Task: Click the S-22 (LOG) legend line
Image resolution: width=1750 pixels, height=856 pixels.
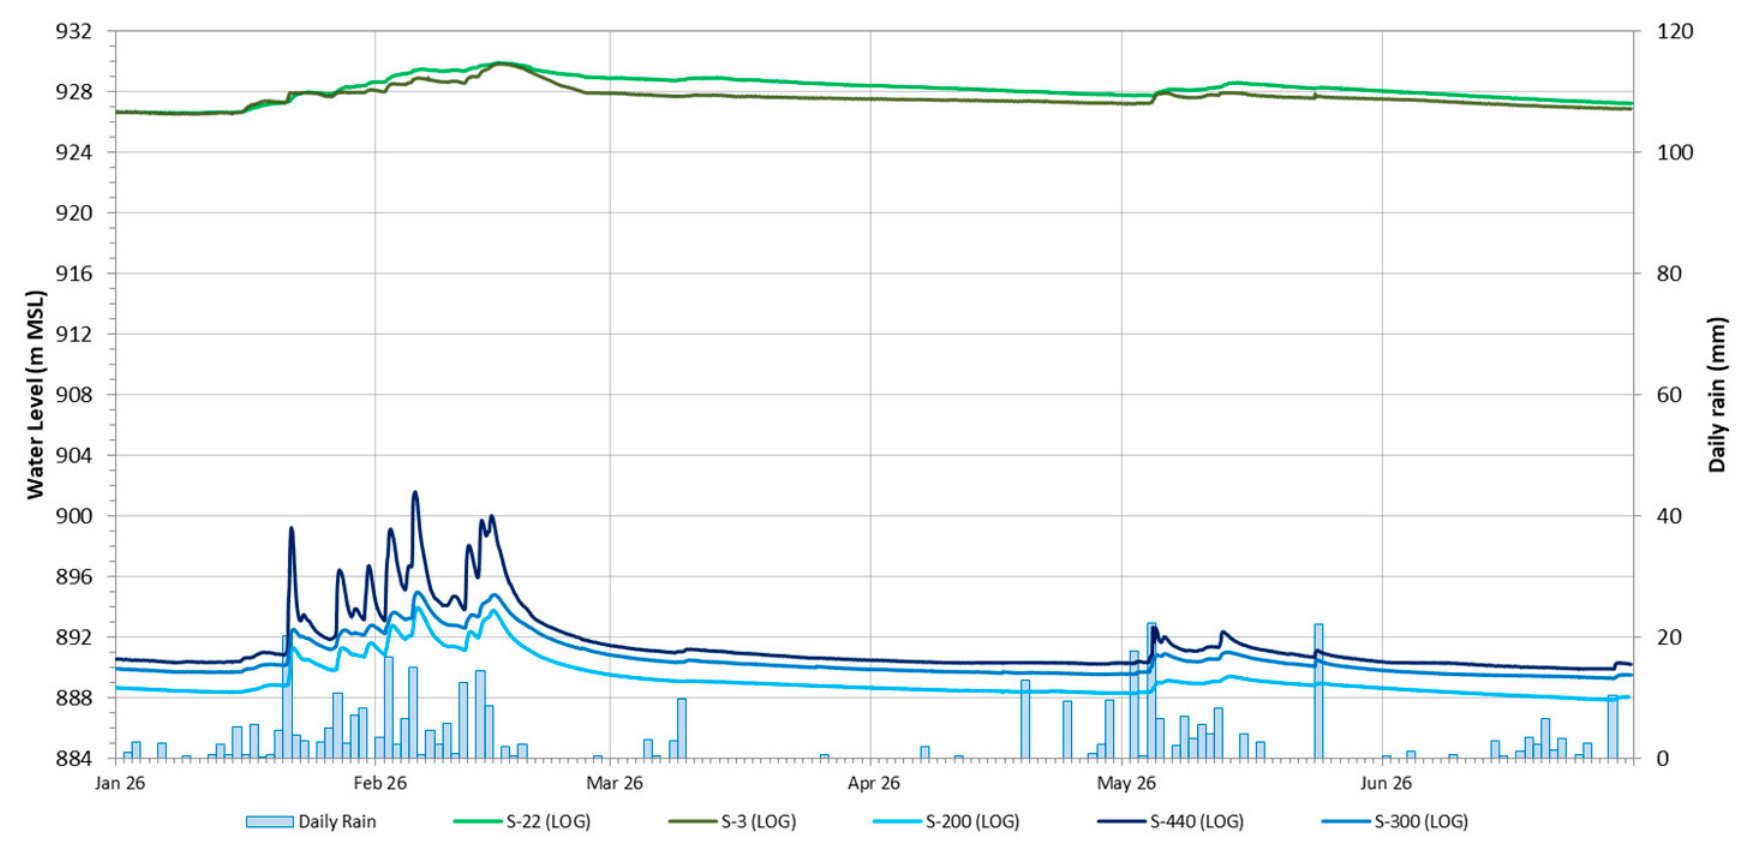Action: (478, 822)
